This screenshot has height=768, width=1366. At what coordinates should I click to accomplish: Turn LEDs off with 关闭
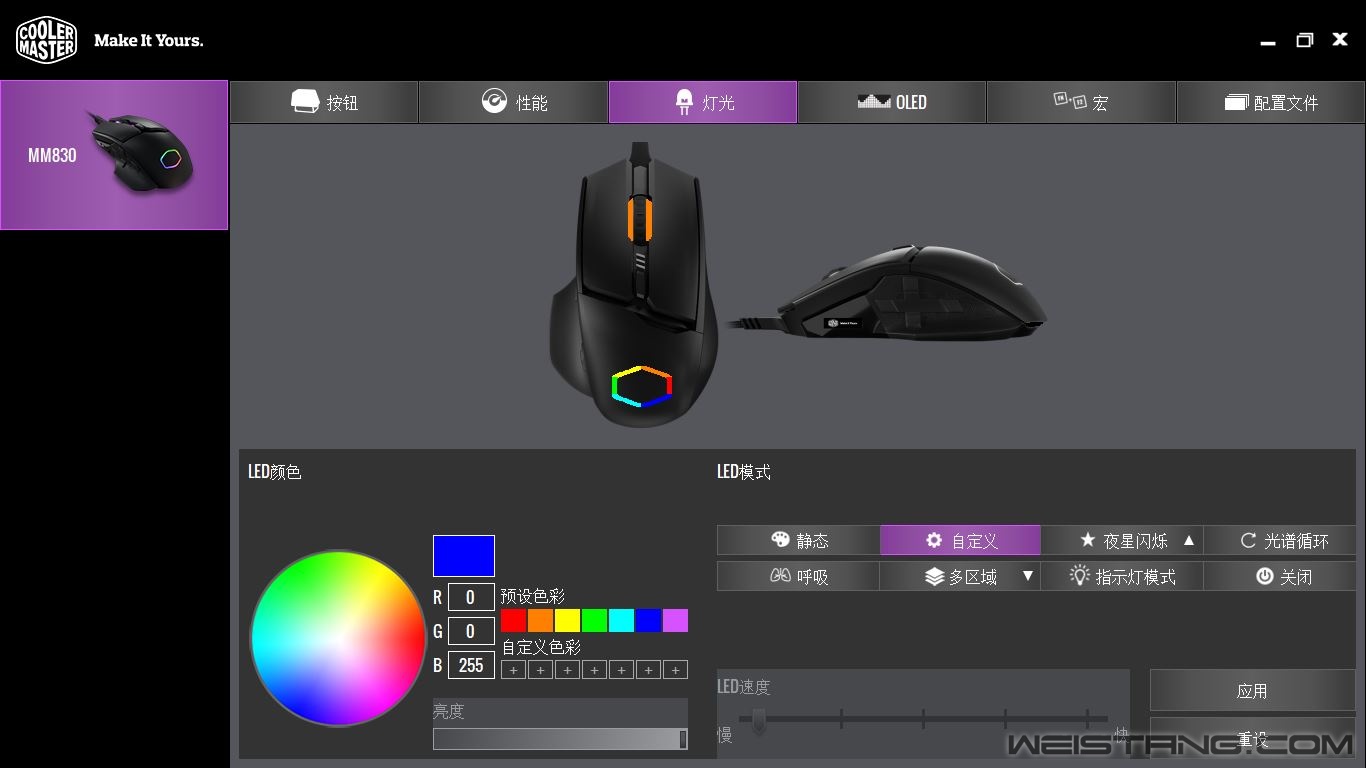pos(1280,576)
